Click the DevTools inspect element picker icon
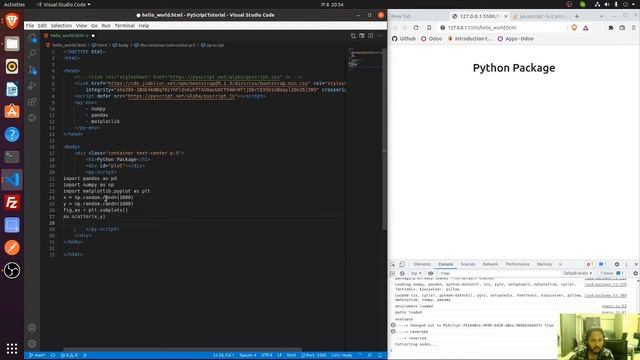Image resolution: width=640 pixels, height=360 pixels. coord(393,264)
